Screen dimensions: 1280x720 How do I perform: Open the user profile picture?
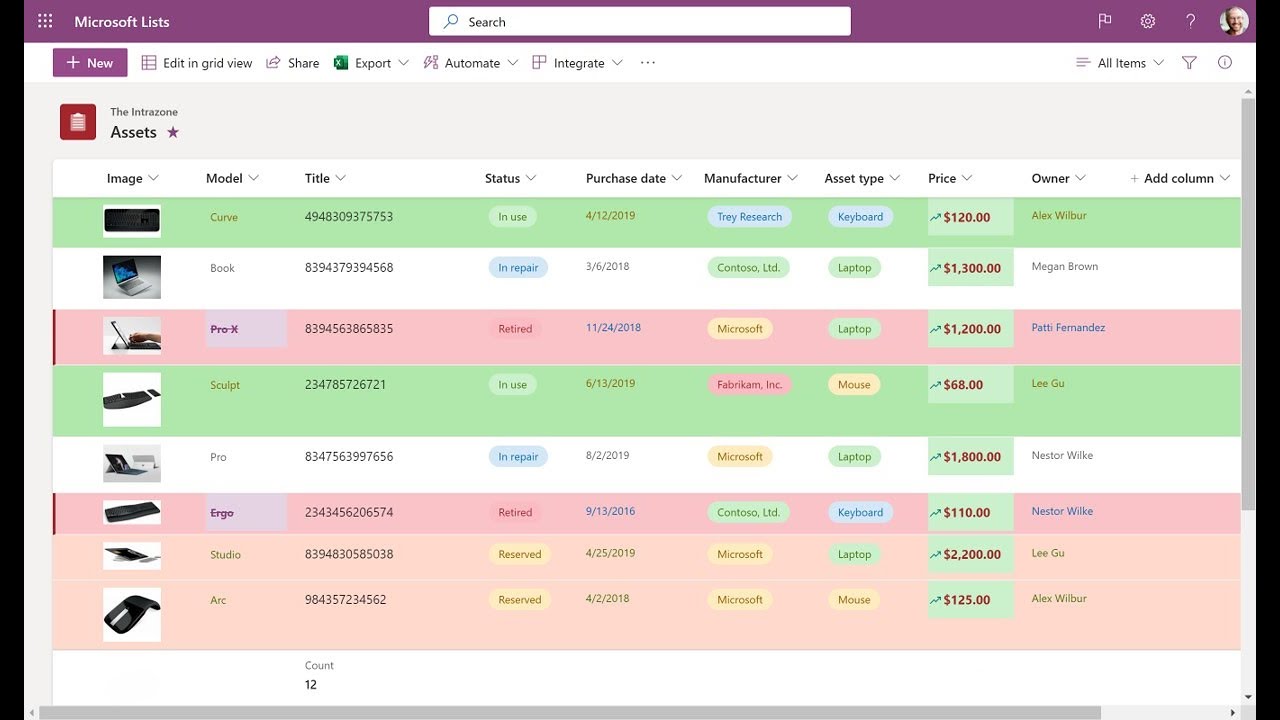point(1234,21)
